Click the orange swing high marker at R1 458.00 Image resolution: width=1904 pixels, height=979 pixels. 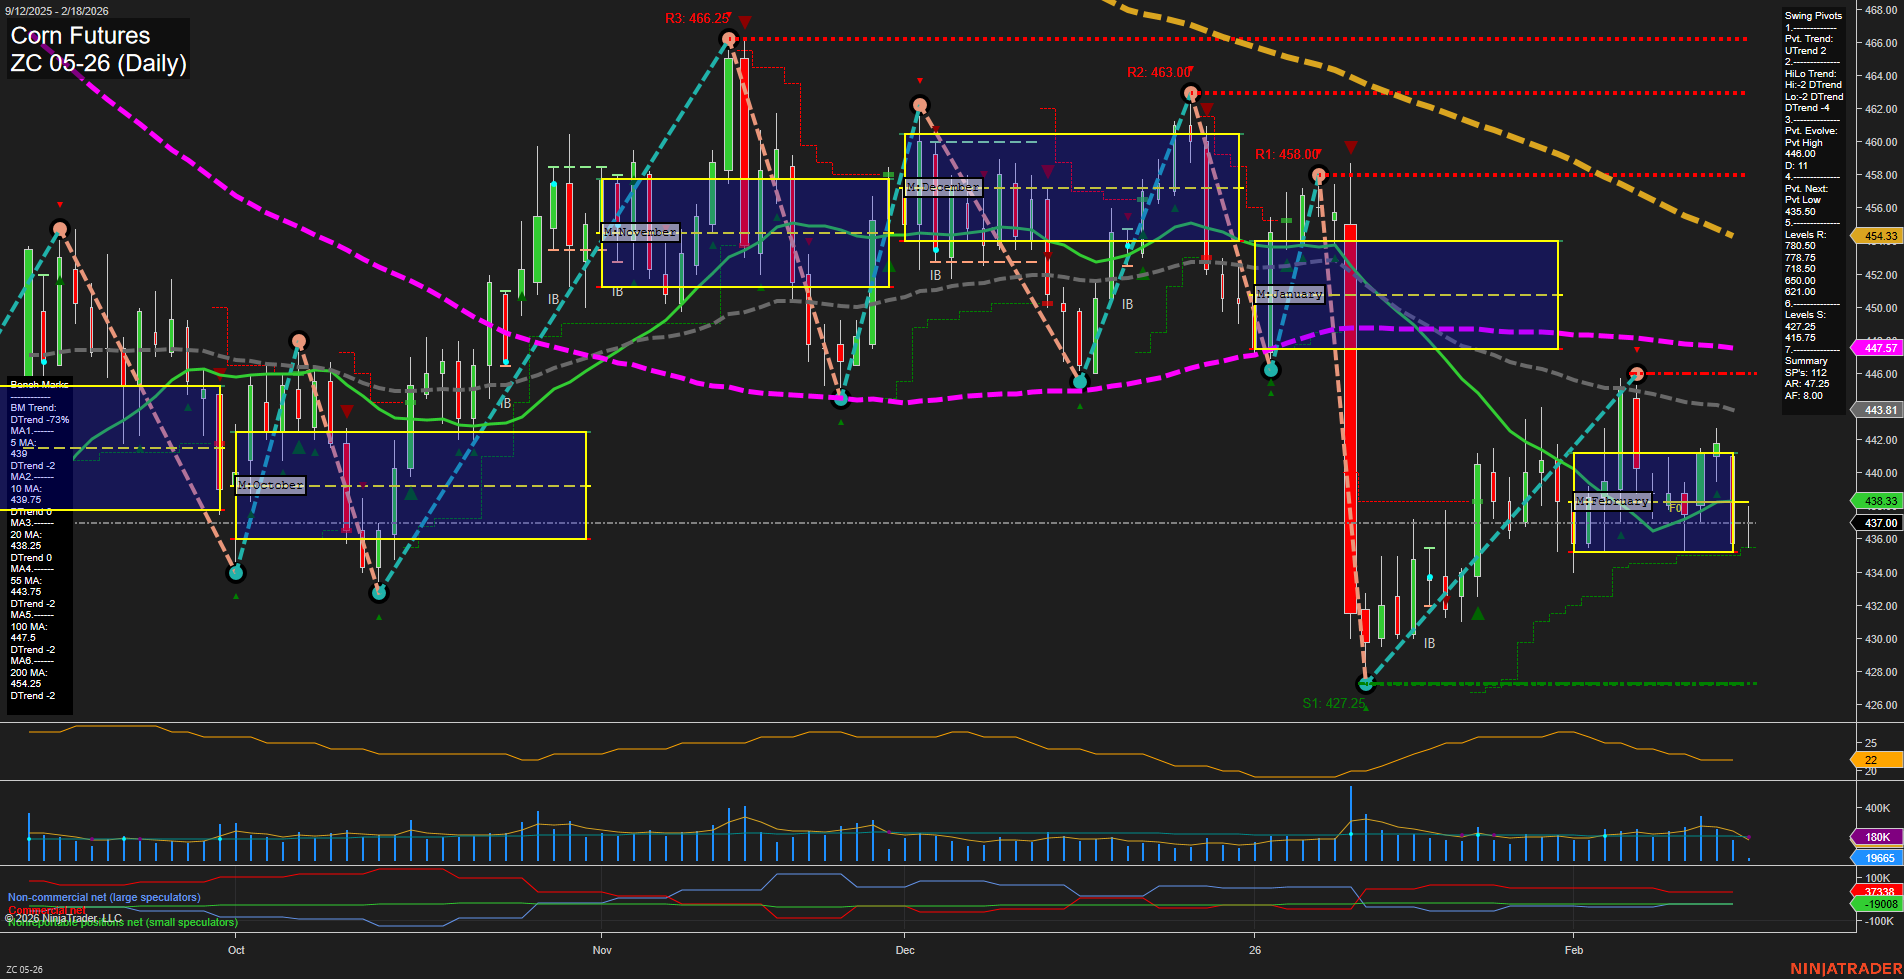tap(1319, 173)
